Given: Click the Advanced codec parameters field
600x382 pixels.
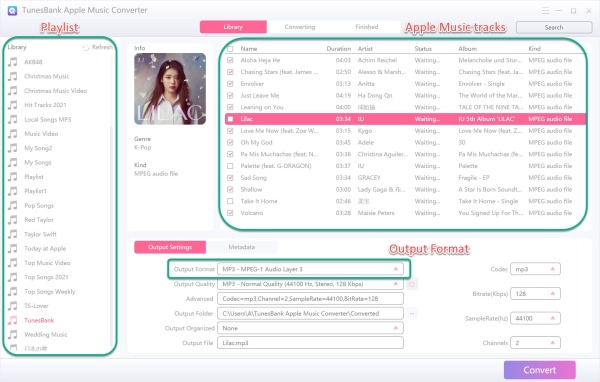Looking at the screenshot, I should pyautogui.click(x=310, y=299).
